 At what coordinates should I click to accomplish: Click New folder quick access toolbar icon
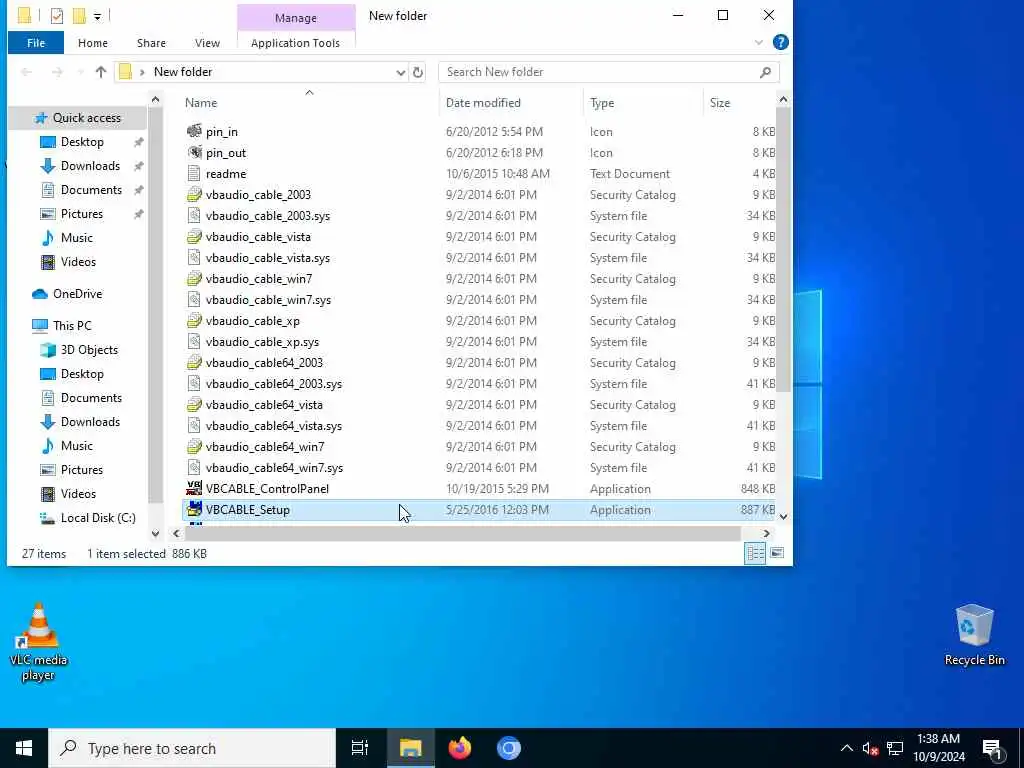[79, 16]
